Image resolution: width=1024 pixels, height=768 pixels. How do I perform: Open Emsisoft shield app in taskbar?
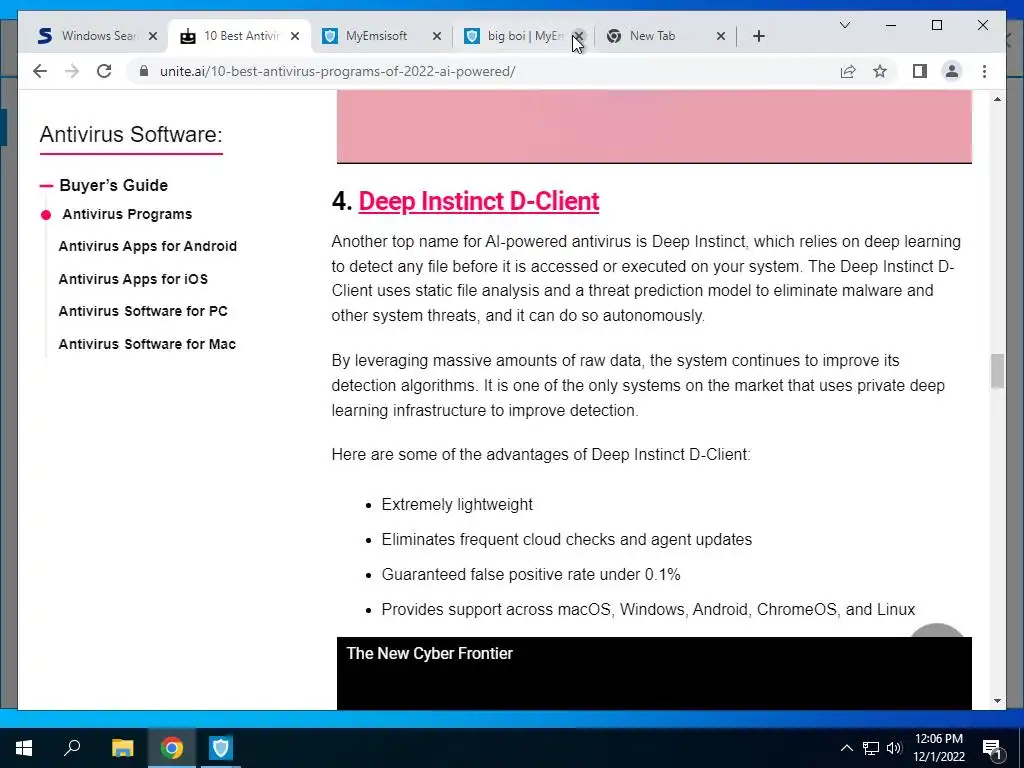point(220,748)
